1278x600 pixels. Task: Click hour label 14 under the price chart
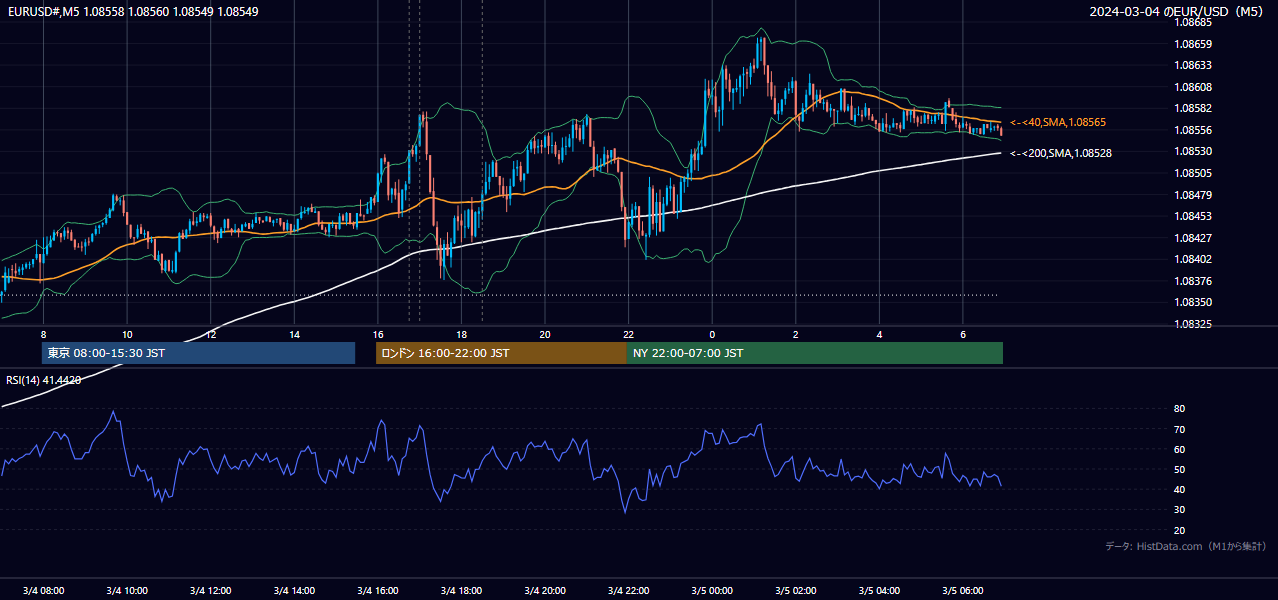pos(294,334)
